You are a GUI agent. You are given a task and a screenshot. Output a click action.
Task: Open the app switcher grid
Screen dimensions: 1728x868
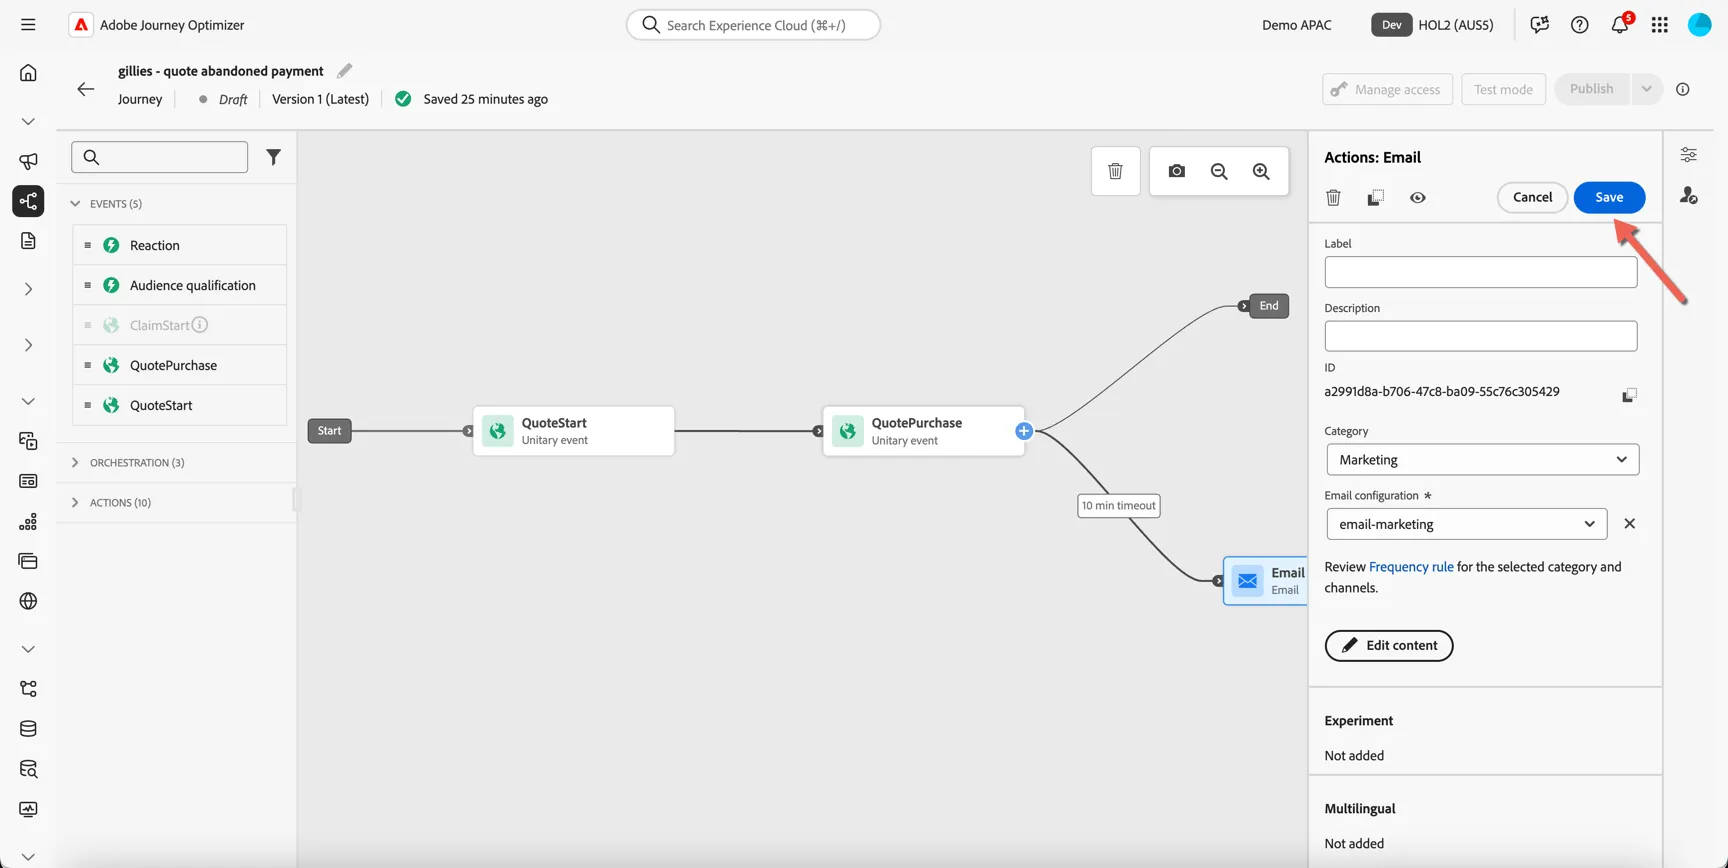1660,25
